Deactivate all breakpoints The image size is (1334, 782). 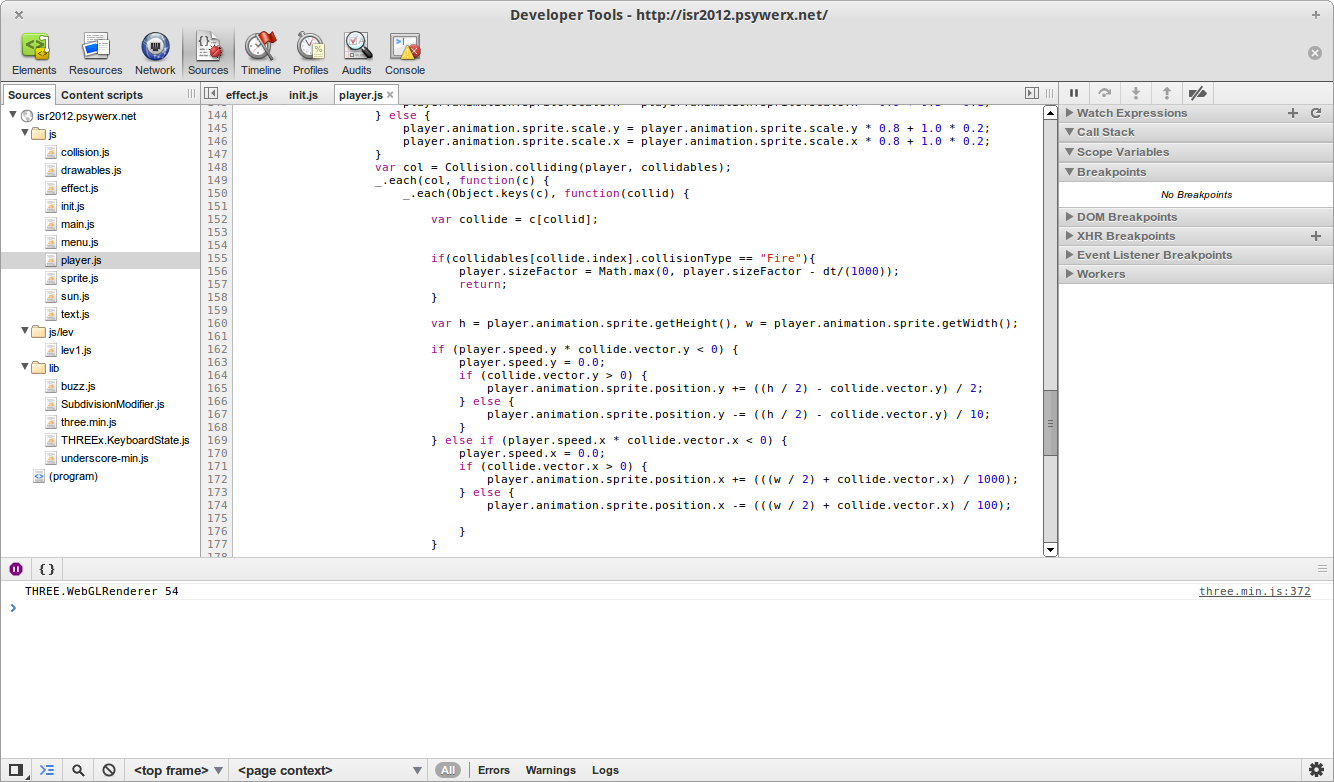[1198, 93]
